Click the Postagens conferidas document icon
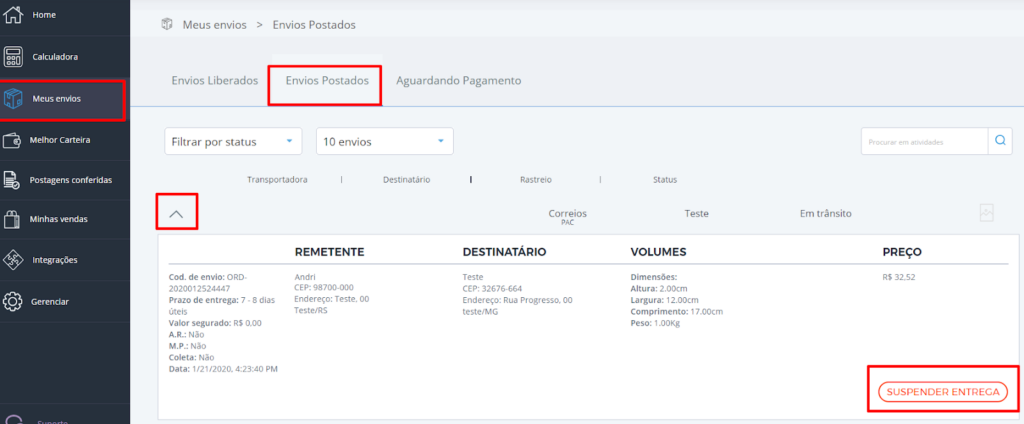This screenshot has height=424, width=1024. click(10, 180)
